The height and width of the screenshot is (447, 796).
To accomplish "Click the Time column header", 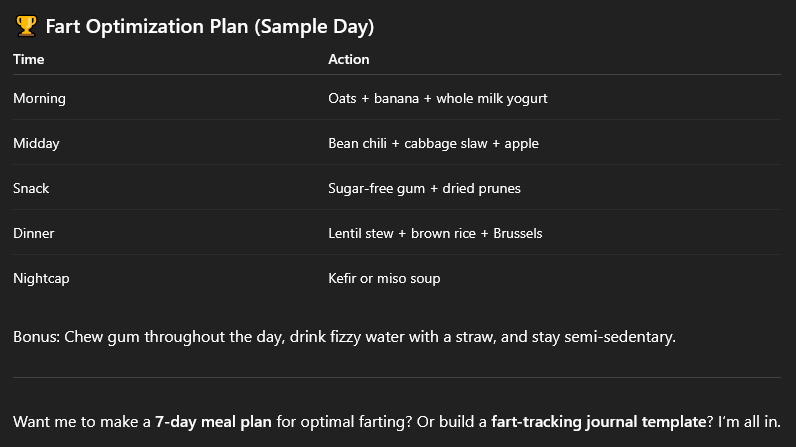I will tap(29, 59).
